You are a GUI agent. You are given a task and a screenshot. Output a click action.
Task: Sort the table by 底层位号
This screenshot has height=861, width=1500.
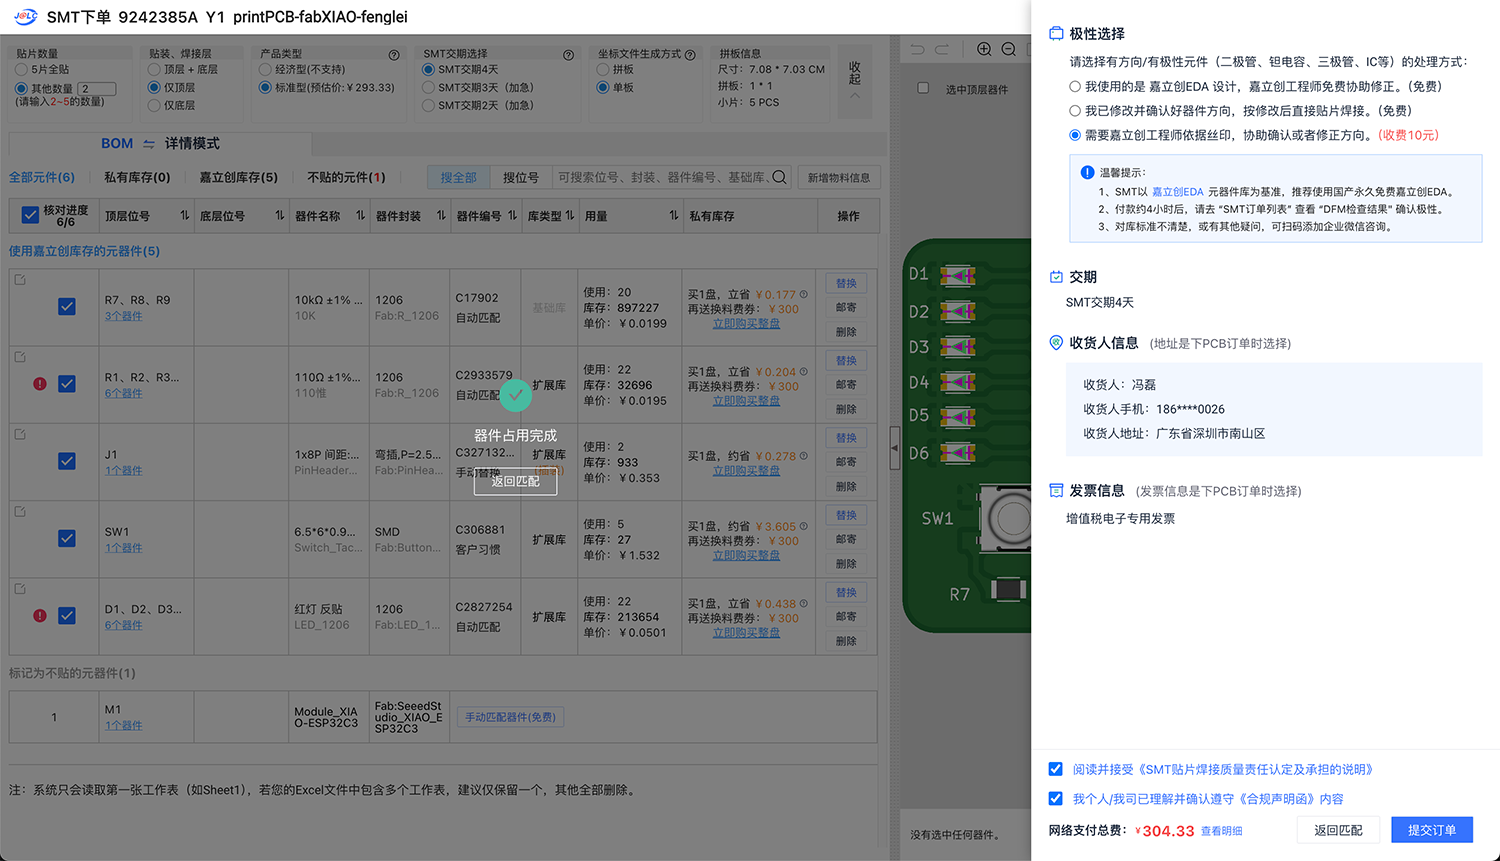point(279,216)
